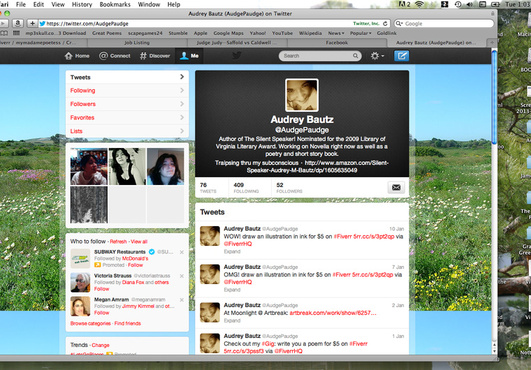Open Following list
Viewport: 531px width, 370px height.
[x=127, y=91]
